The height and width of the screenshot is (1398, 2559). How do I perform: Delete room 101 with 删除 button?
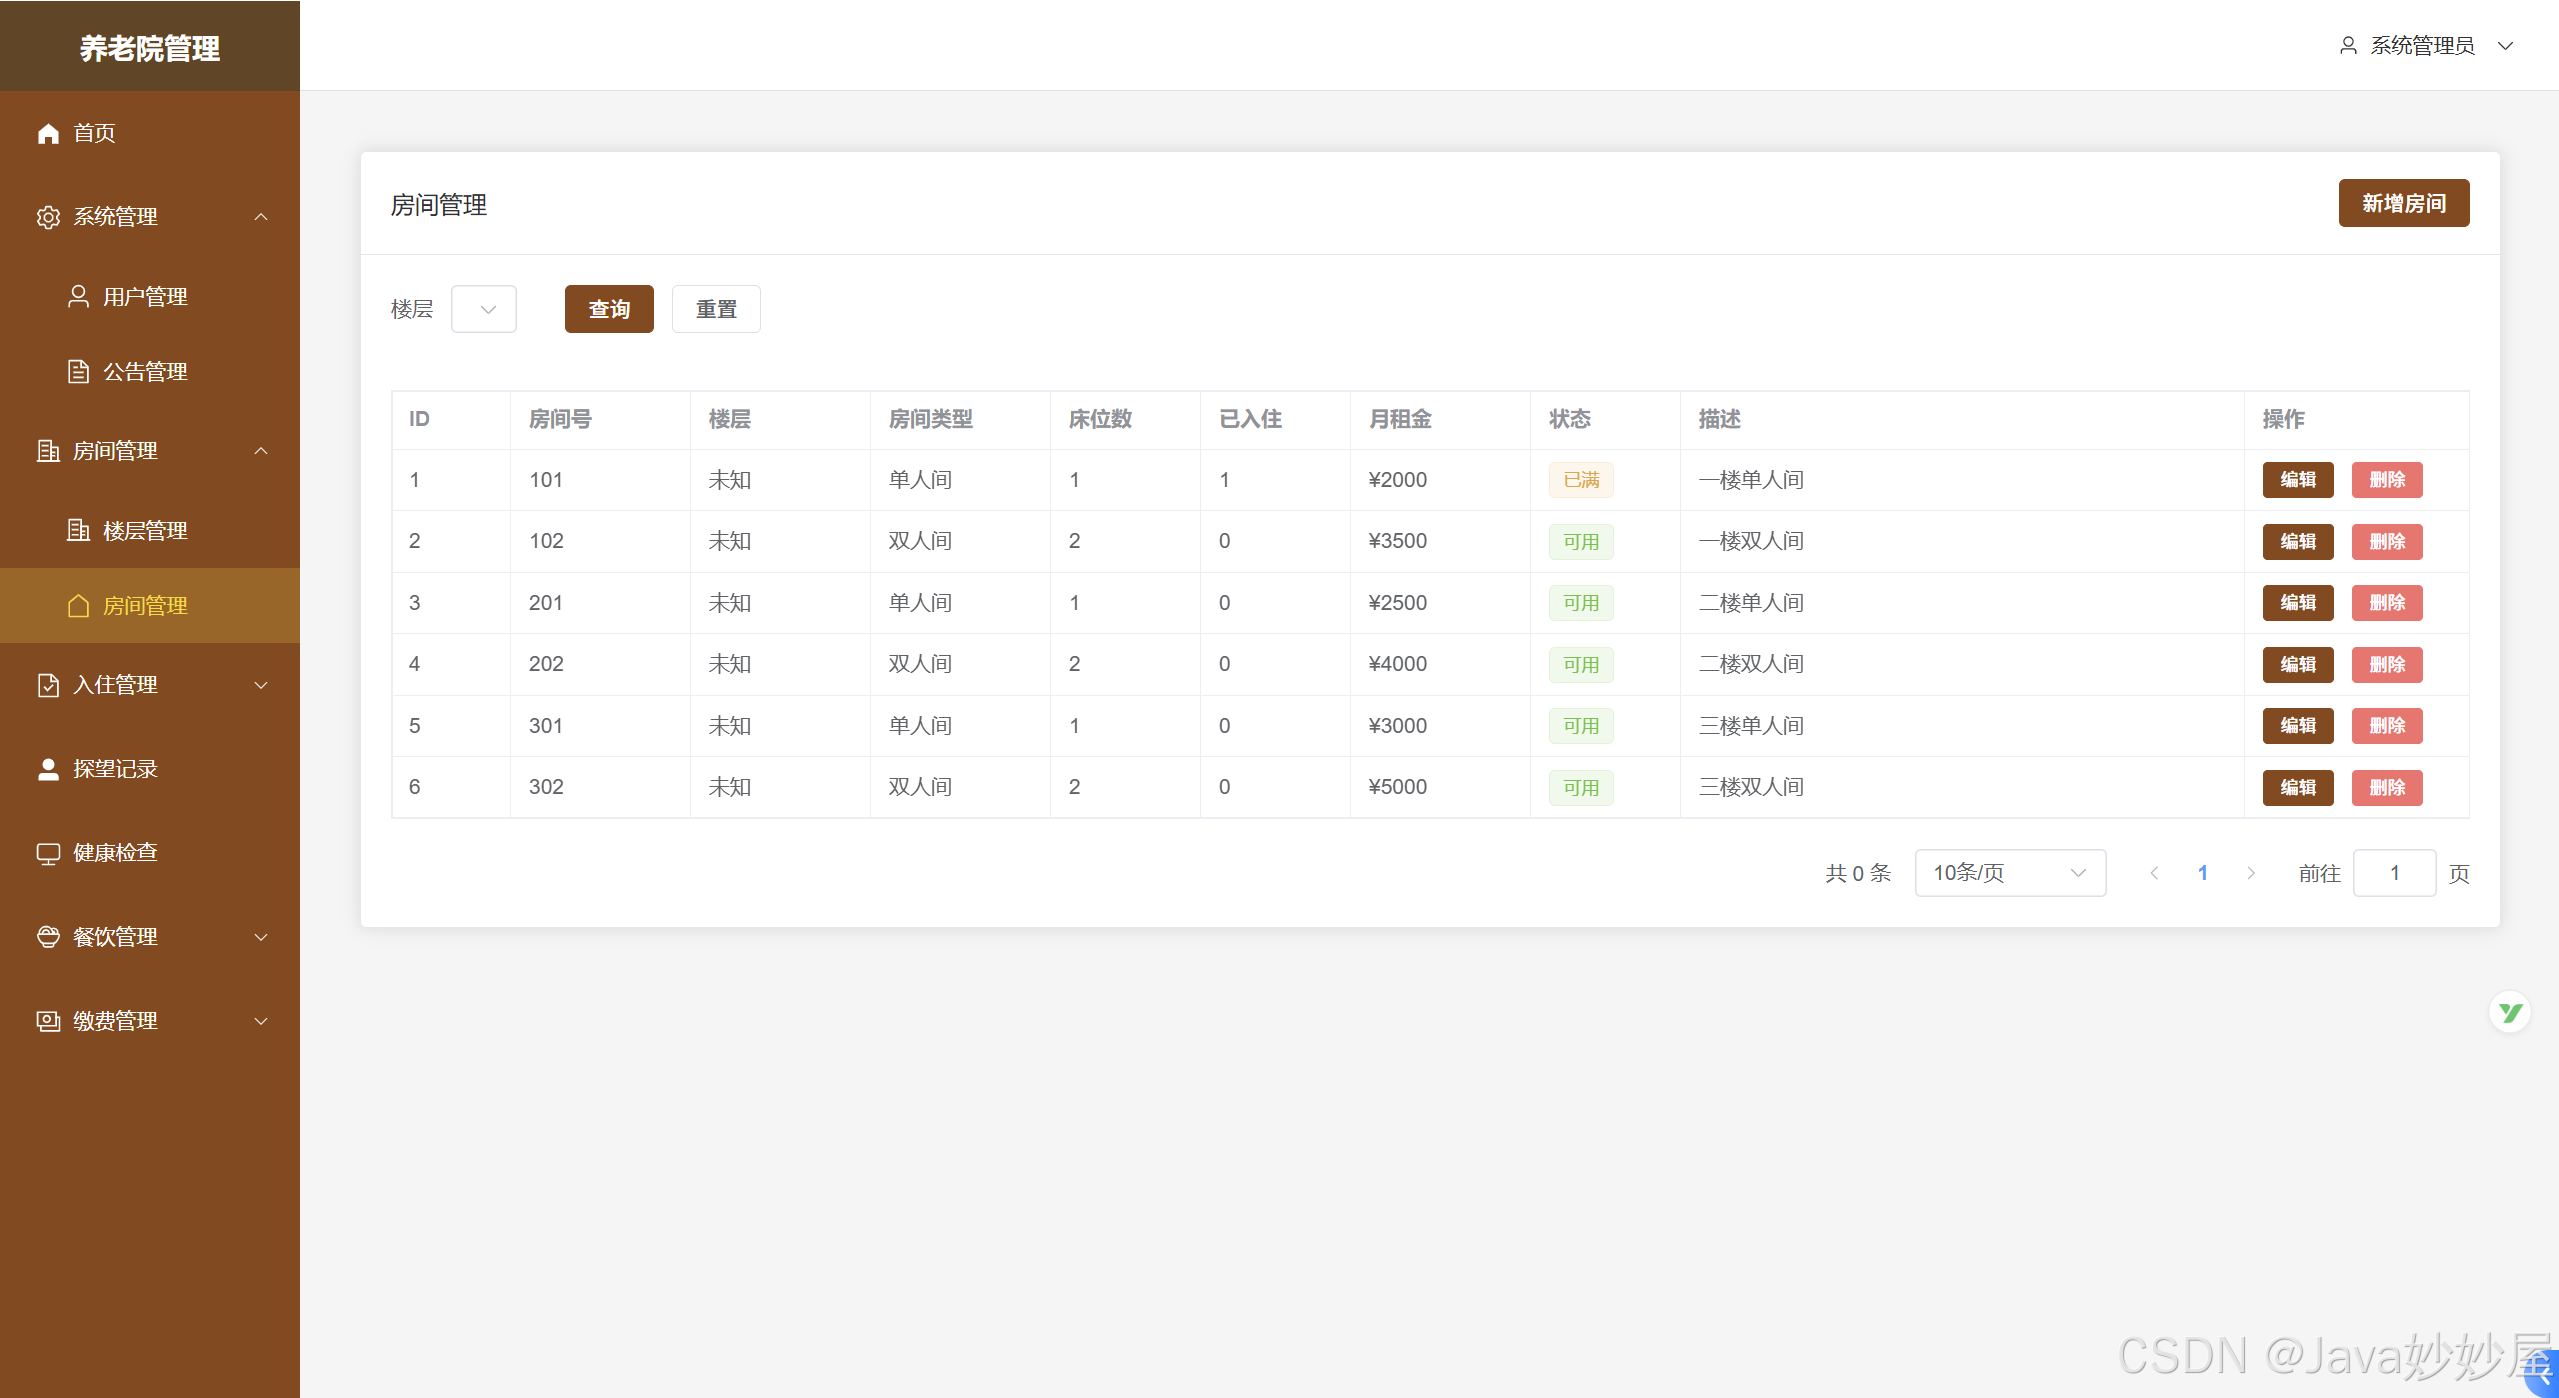click(x=2386, y=480)
